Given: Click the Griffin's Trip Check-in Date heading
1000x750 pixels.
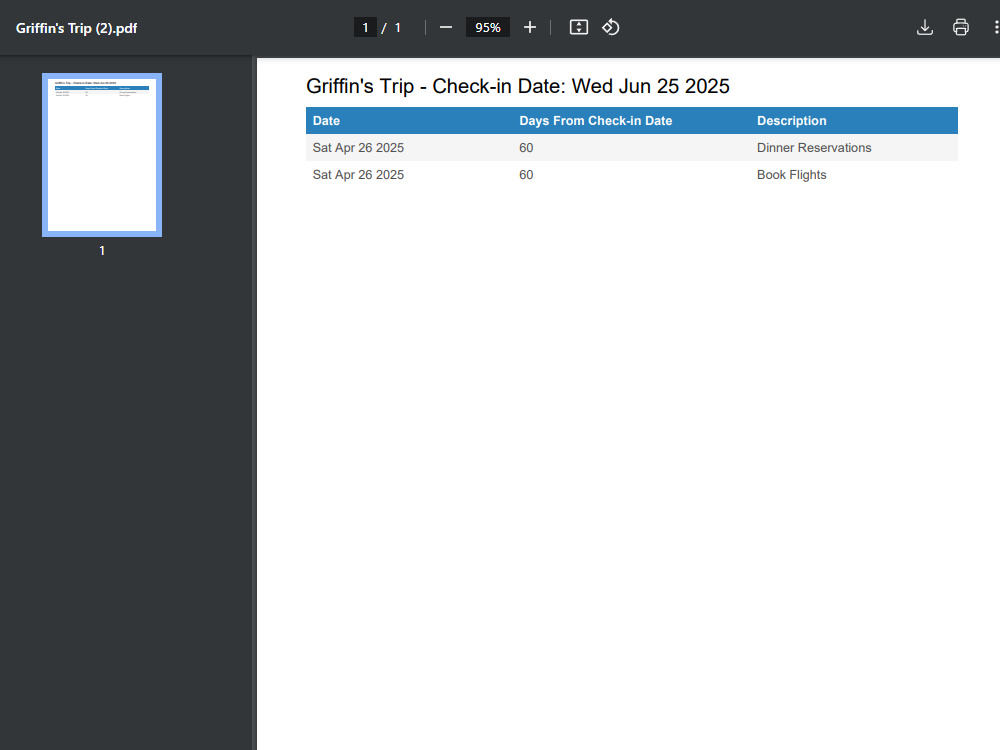Looking at the screenshot, I should coord(518,86).
